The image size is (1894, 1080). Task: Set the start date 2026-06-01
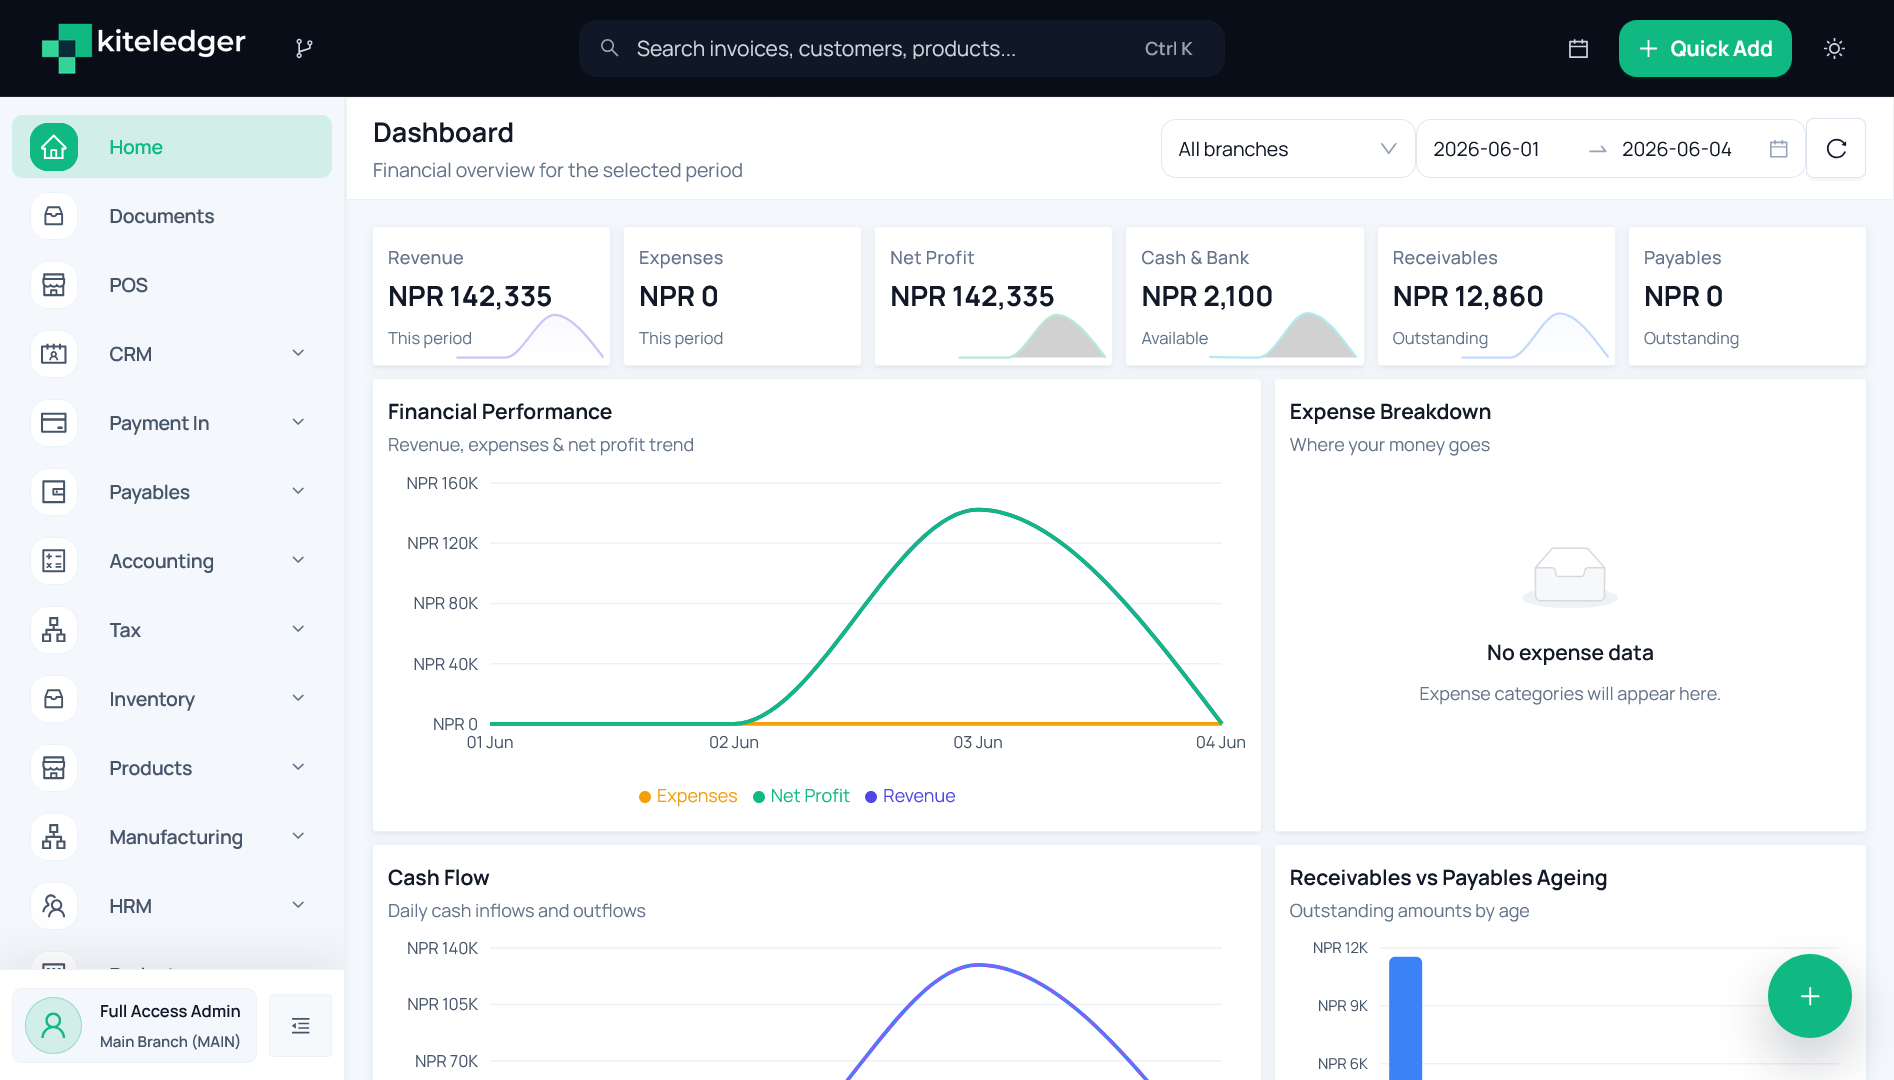1486,149
